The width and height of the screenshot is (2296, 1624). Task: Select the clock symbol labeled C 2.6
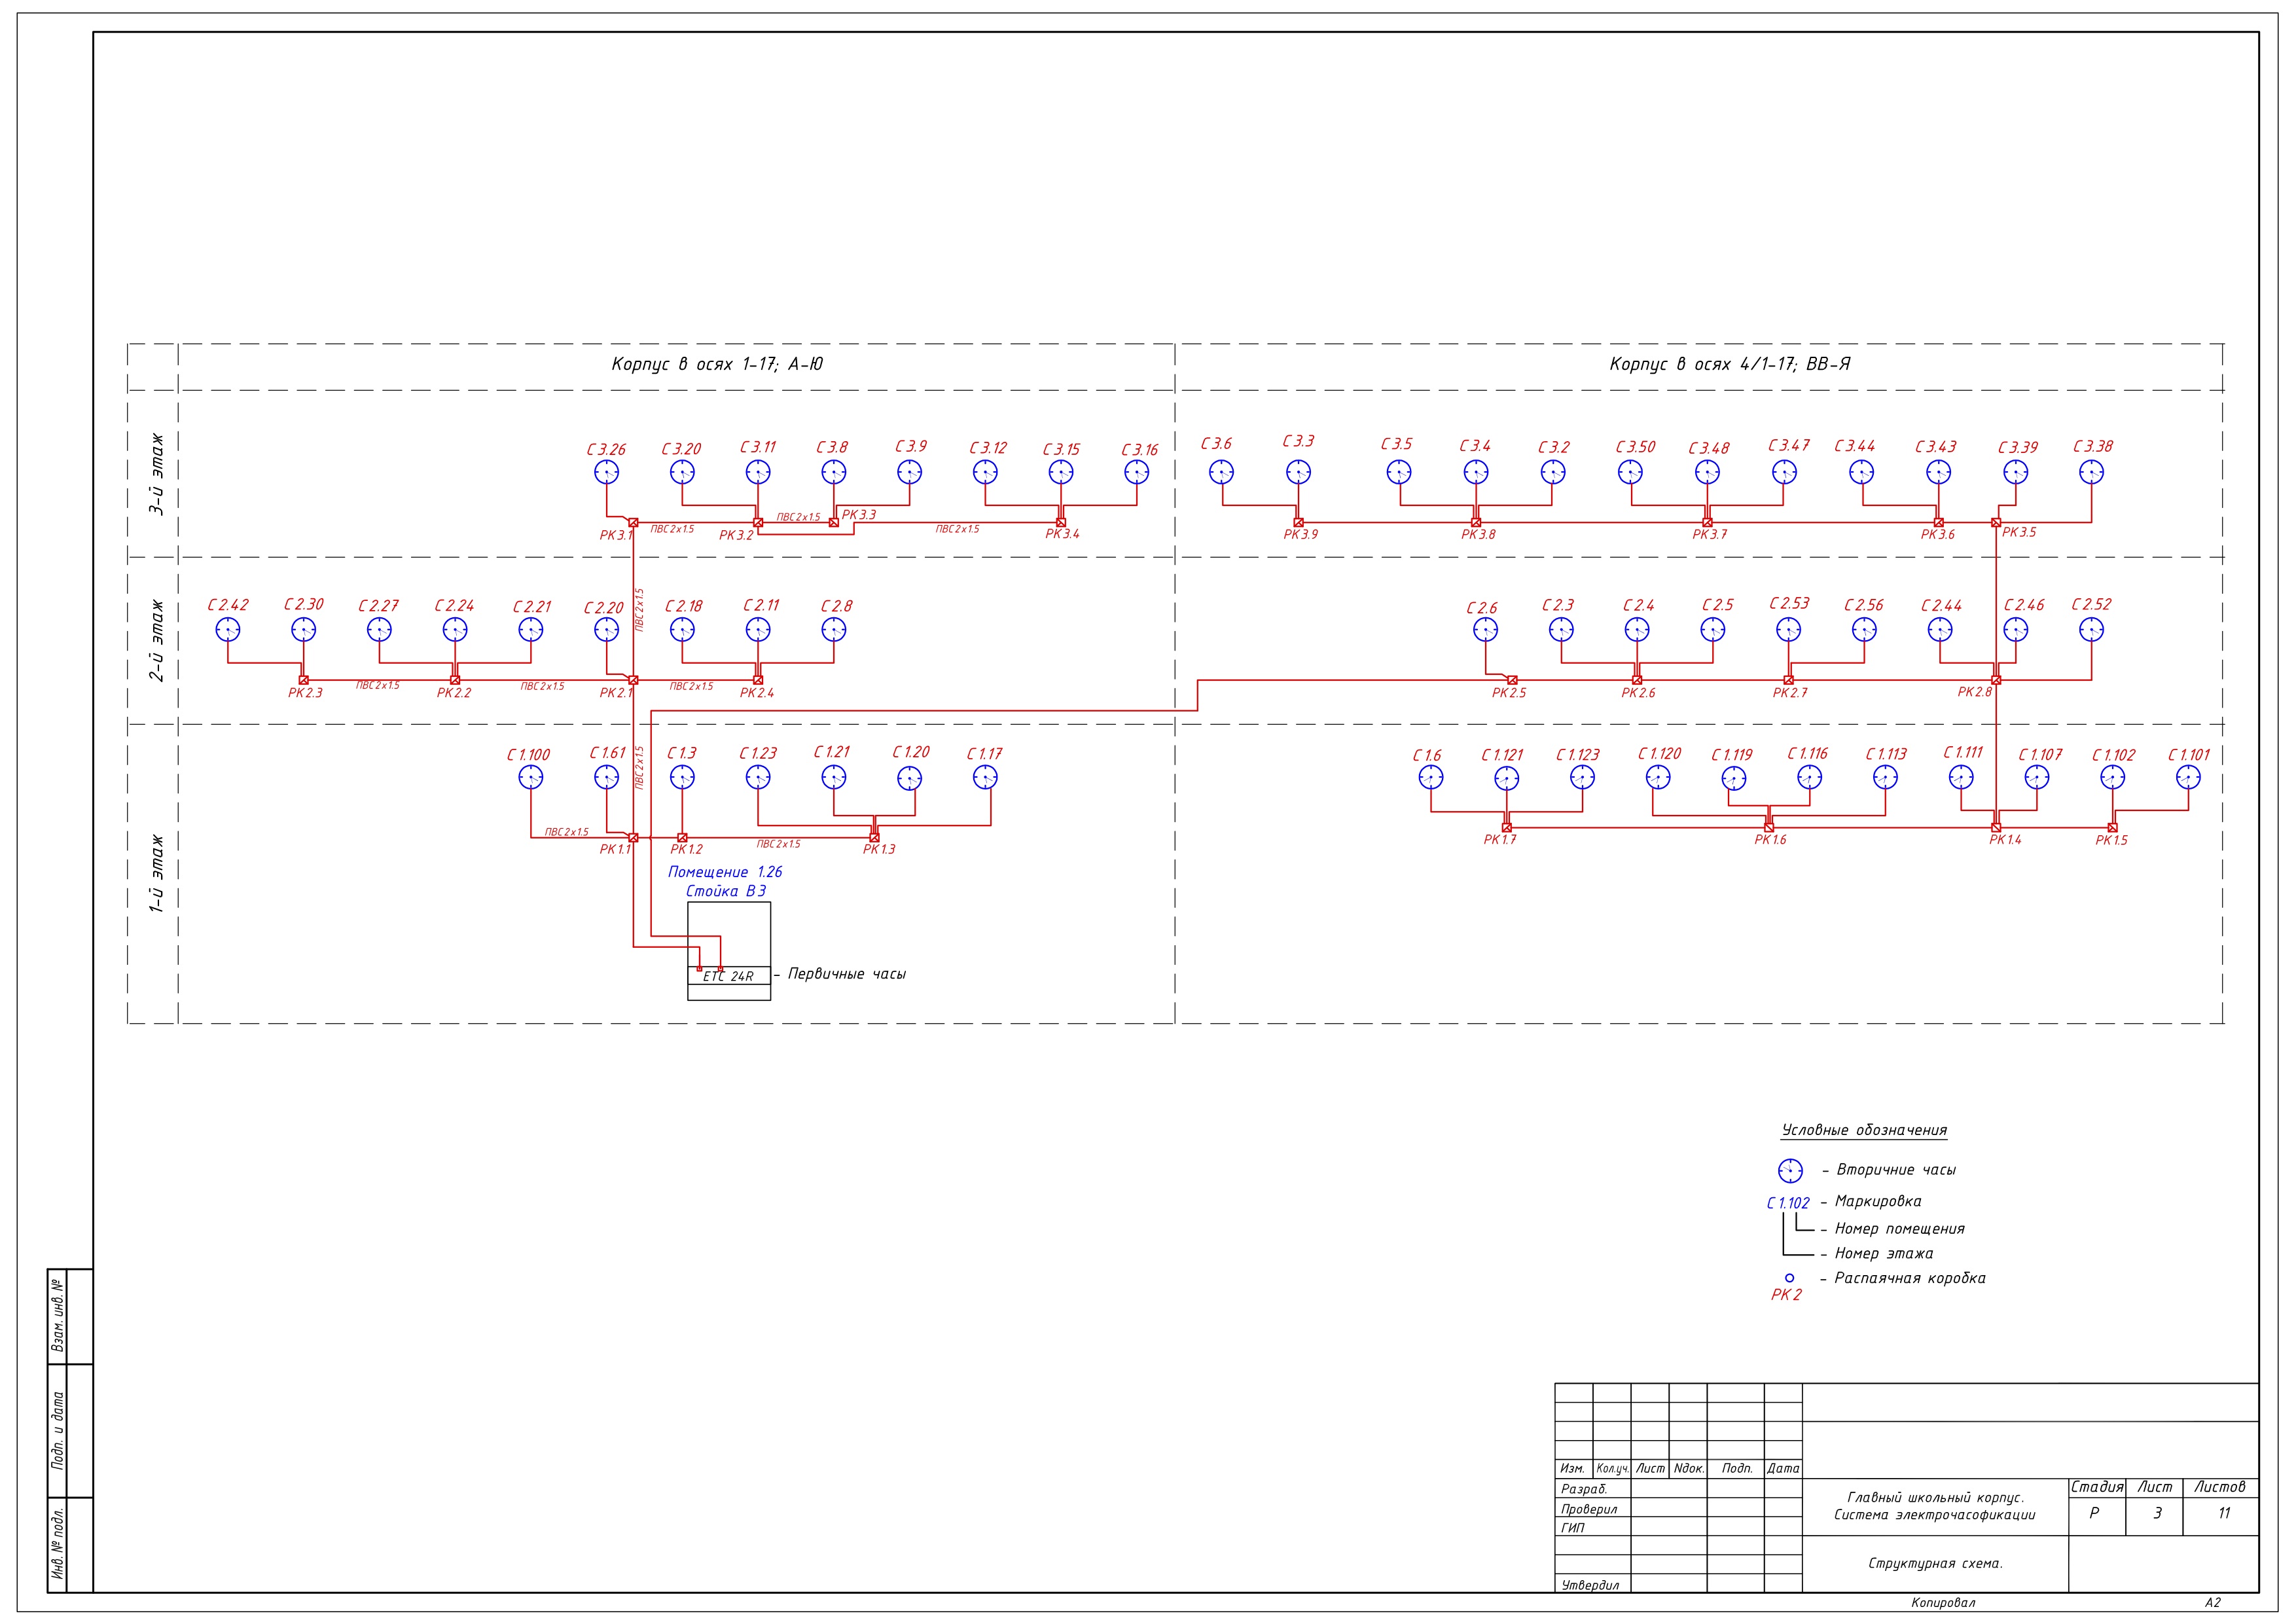click(x=1485, y=629)
